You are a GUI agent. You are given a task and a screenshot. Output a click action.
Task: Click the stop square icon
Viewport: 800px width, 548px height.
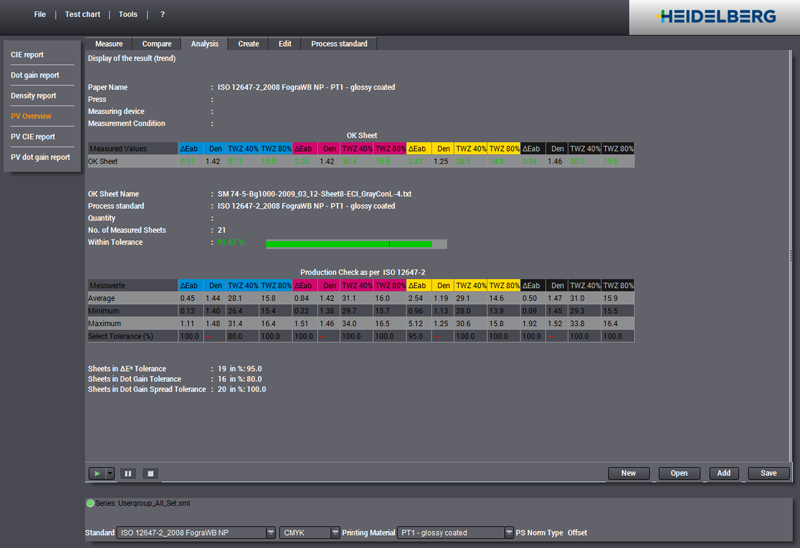pyautogui.click(x=150, y=473)
